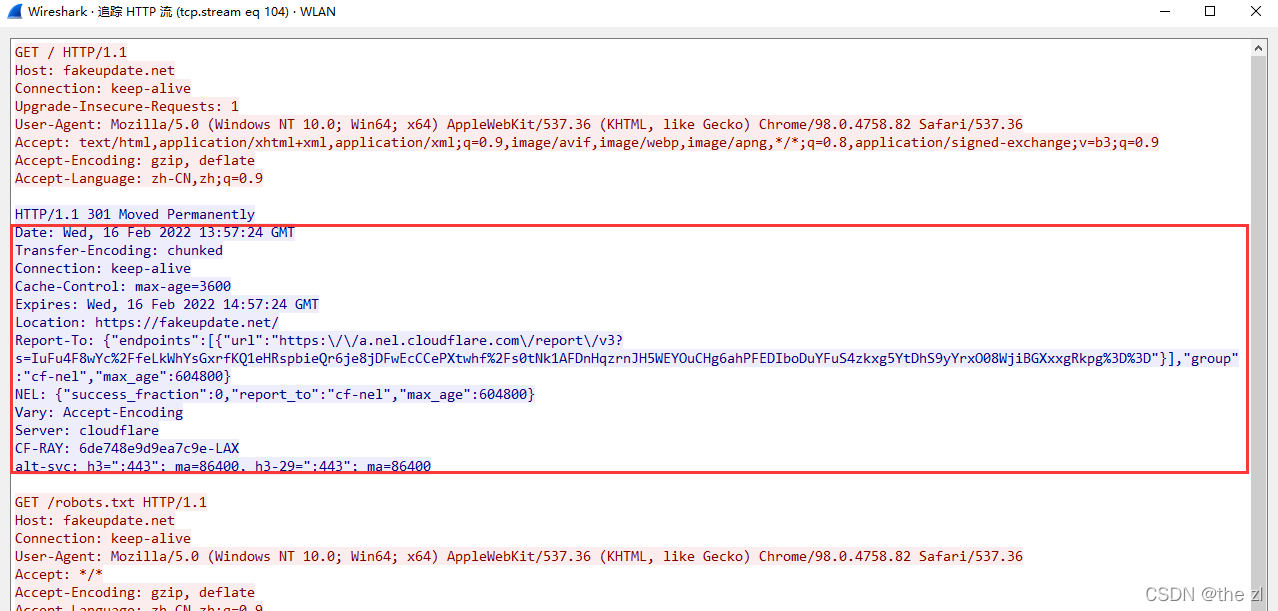1278x611 pixels.
Task: Click the first 'GET / HTTP/1.1' request line
Action: pos(71,52)
